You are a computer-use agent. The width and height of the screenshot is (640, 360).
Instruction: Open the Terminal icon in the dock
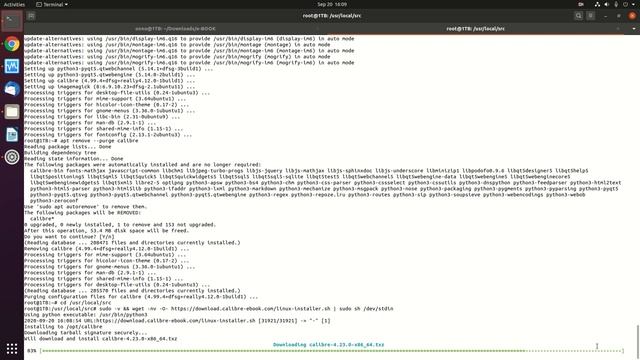(12, 20)
